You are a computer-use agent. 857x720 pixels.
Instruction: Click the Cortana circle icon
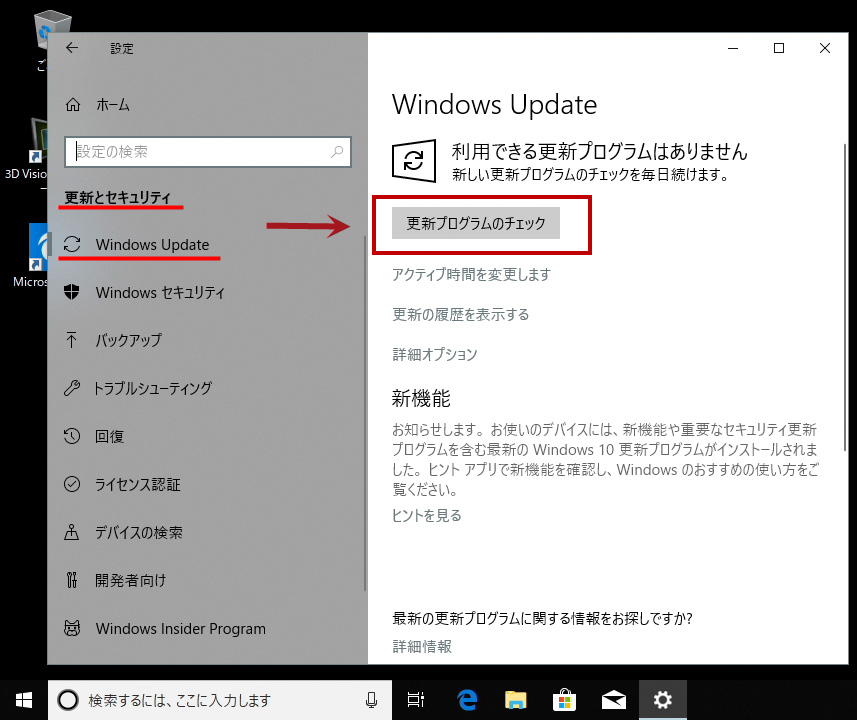[x=68, y=700]
